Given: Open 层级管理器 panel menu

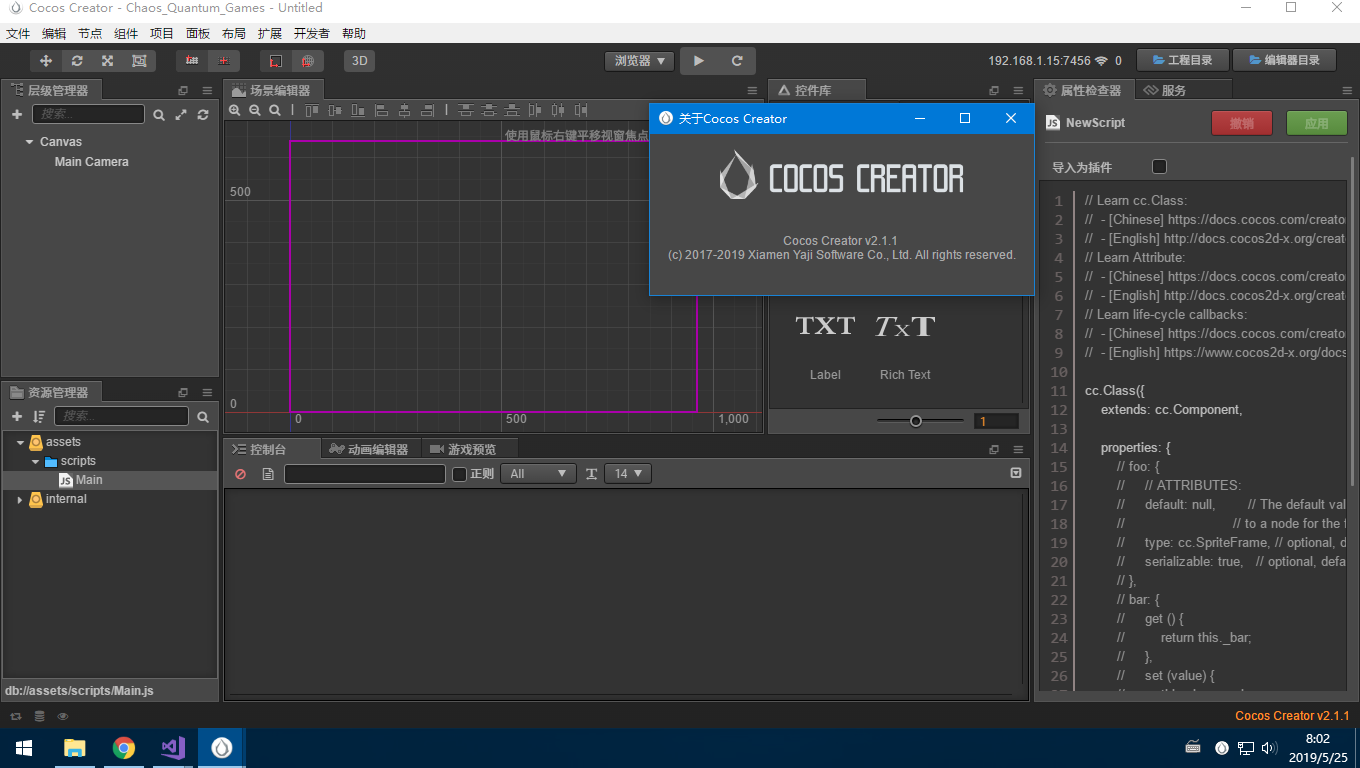Looking at the screenshot, I should 207,90.
